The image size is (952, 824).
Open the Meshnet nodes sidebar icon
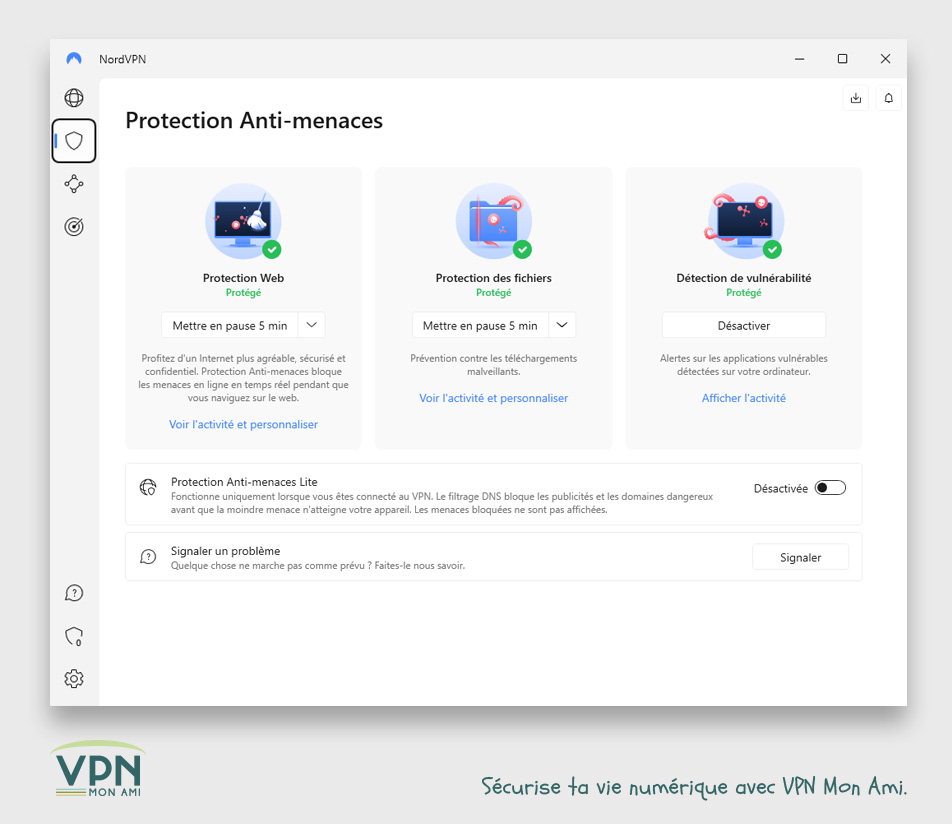tap(73, 184)
